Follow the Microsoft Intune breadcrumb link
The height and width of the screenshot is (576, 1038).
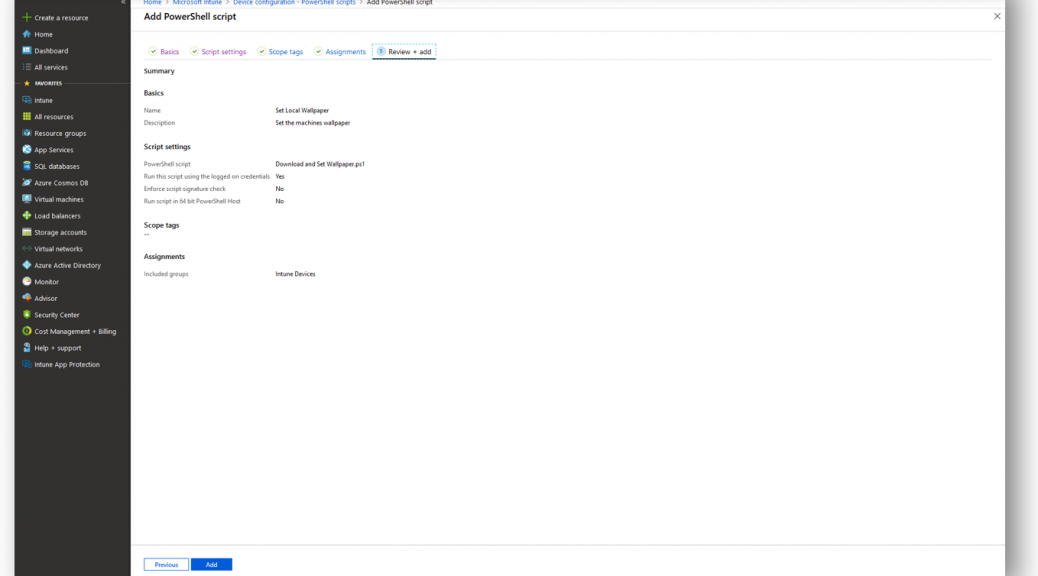(x=197, y=3)
